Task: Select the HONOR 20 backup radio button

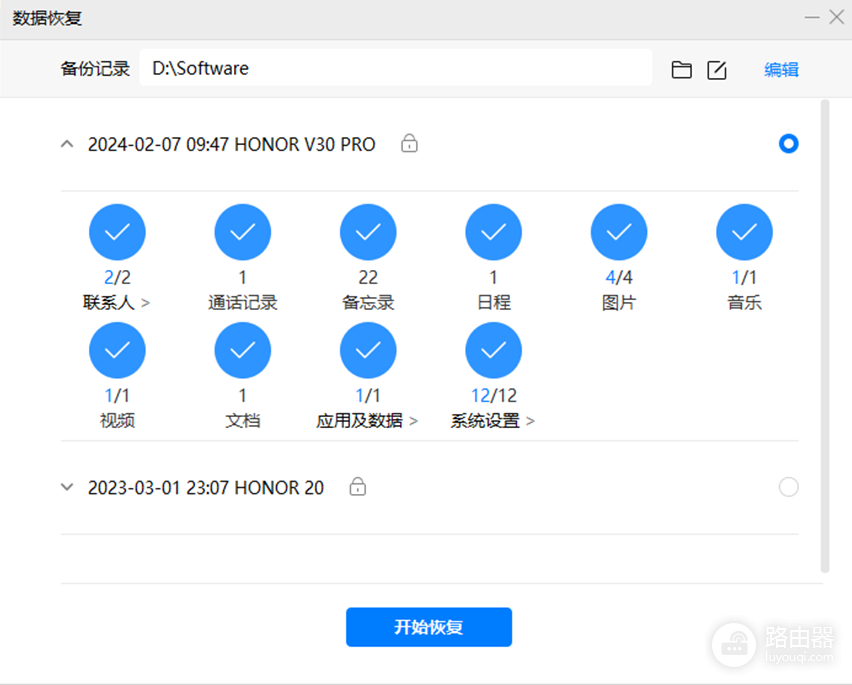Action: point(788,487)
